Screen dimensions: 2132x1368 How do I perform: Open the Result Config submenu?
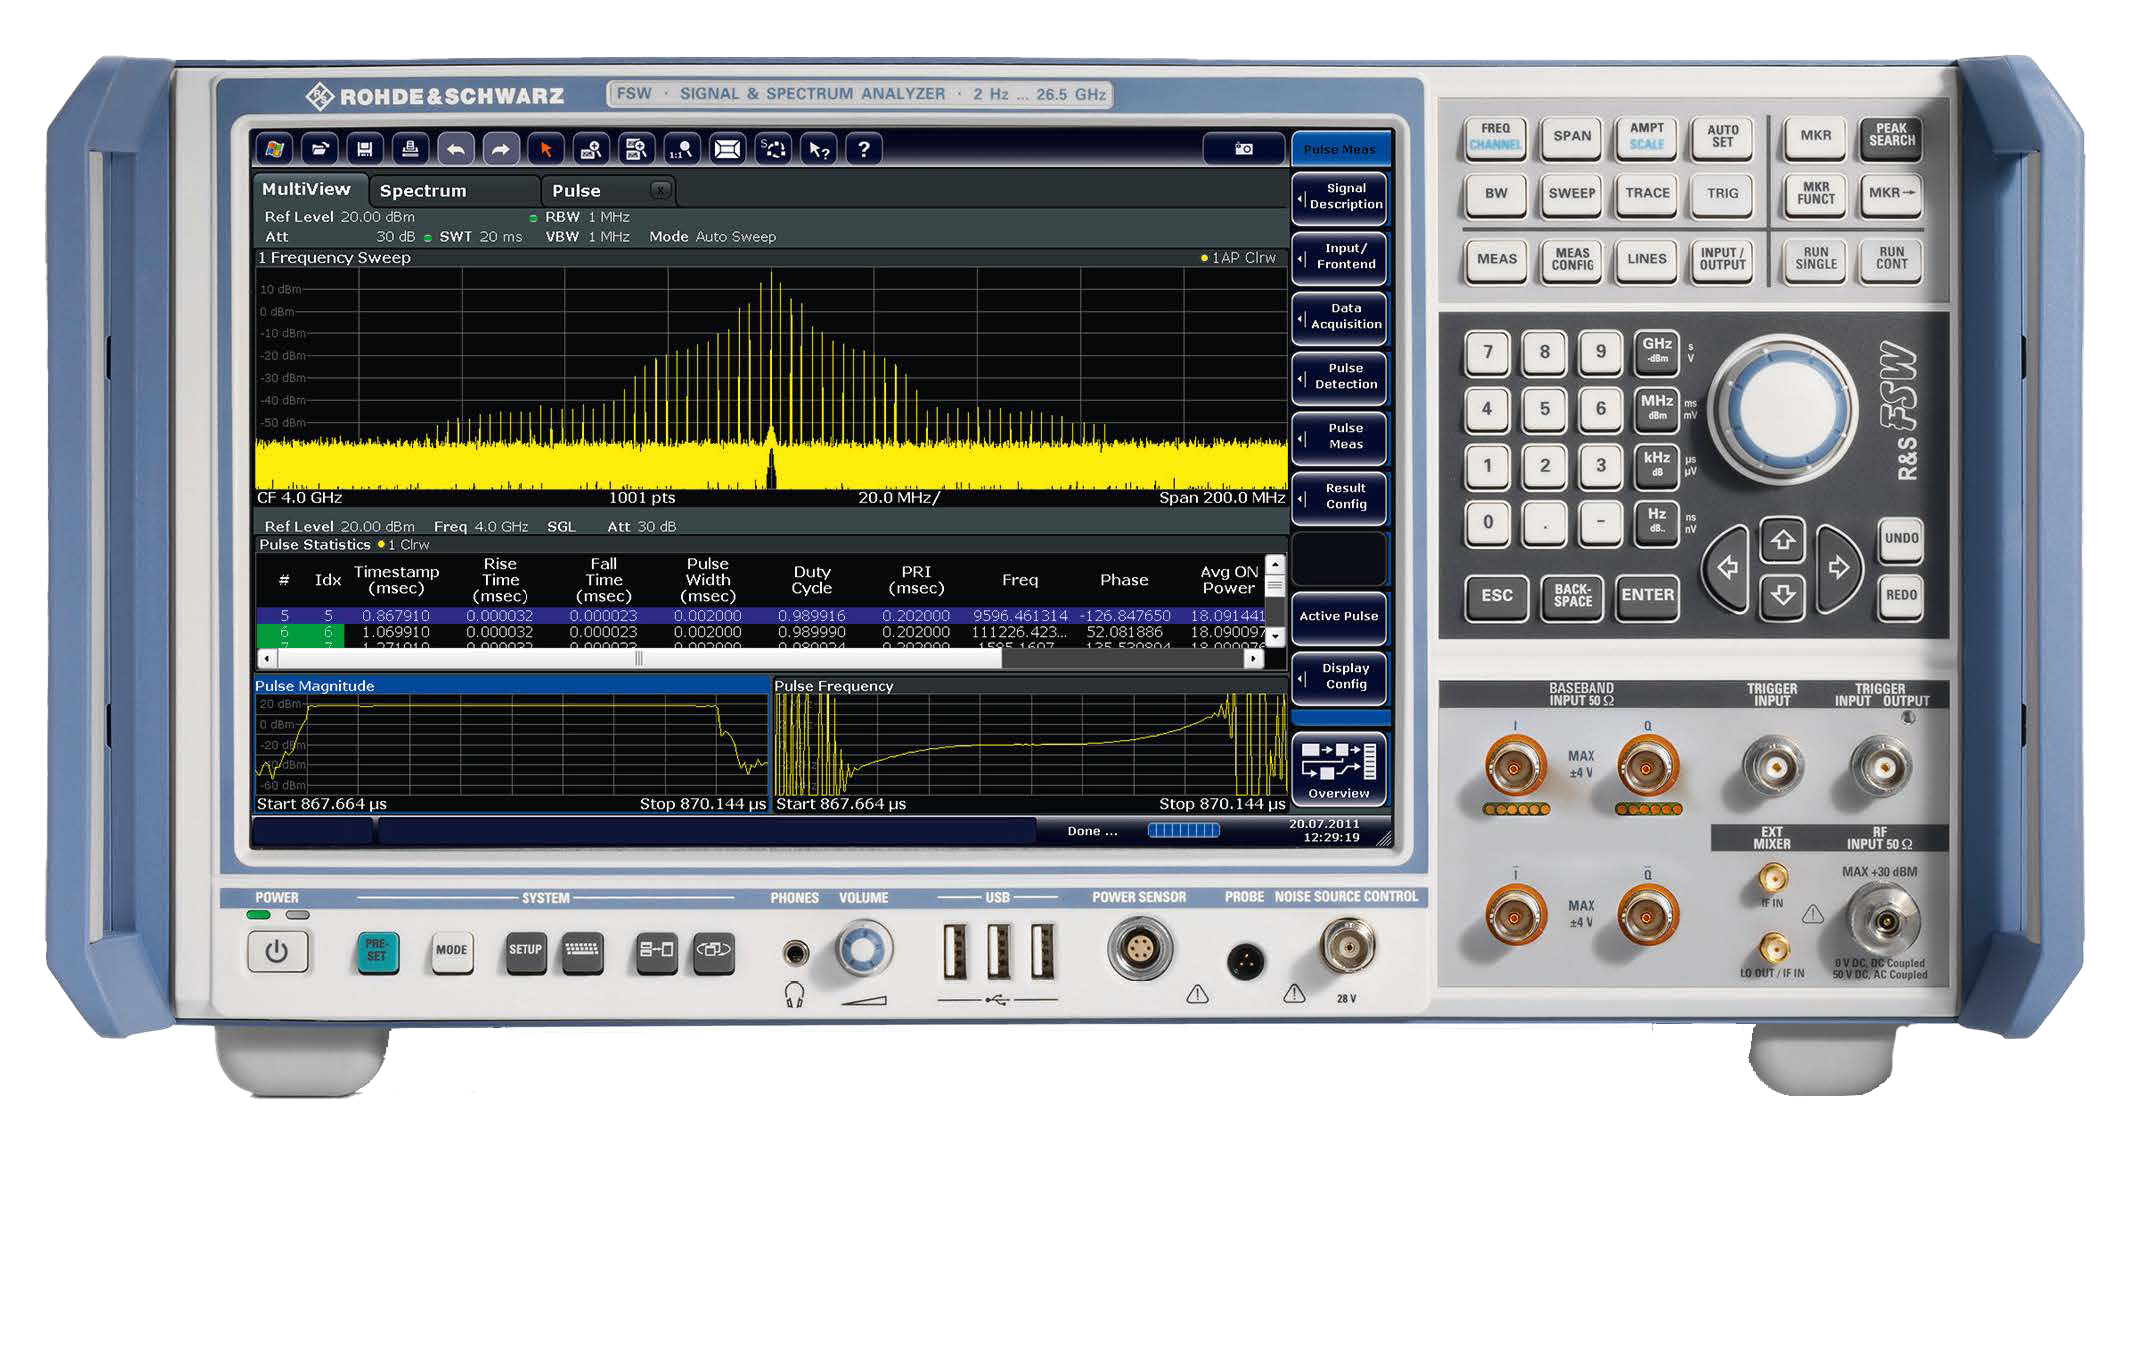point(1339,497)
